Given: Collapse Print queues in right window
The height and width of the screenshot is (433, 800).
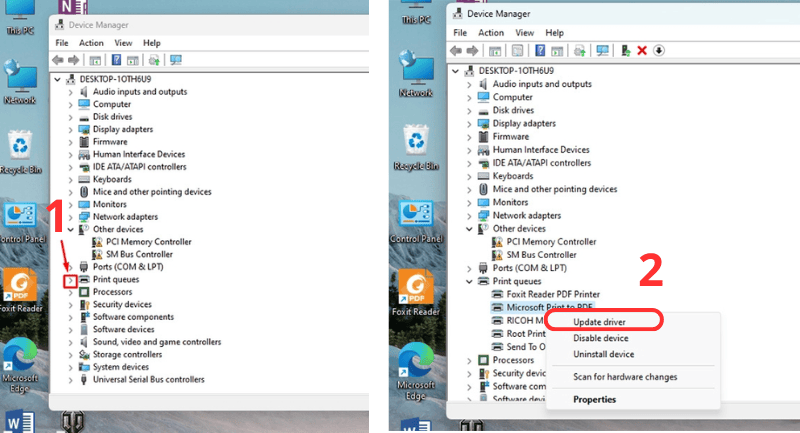Looking at the screenshot, I should click(470, 282).
